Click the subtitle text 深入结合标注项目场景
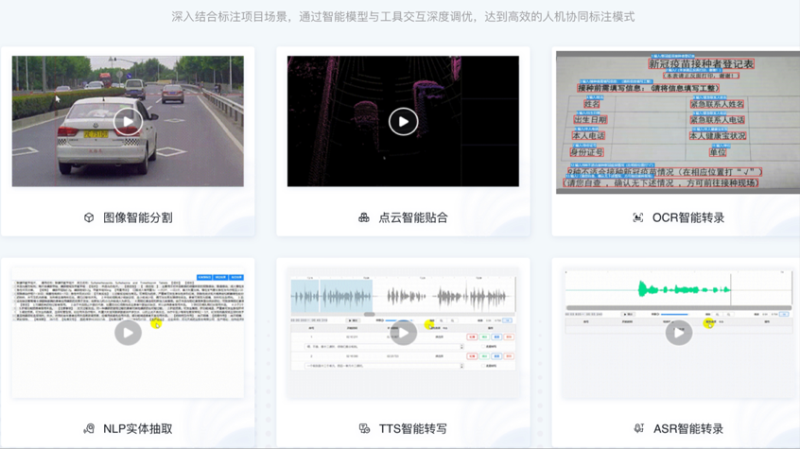 (231, 17)
